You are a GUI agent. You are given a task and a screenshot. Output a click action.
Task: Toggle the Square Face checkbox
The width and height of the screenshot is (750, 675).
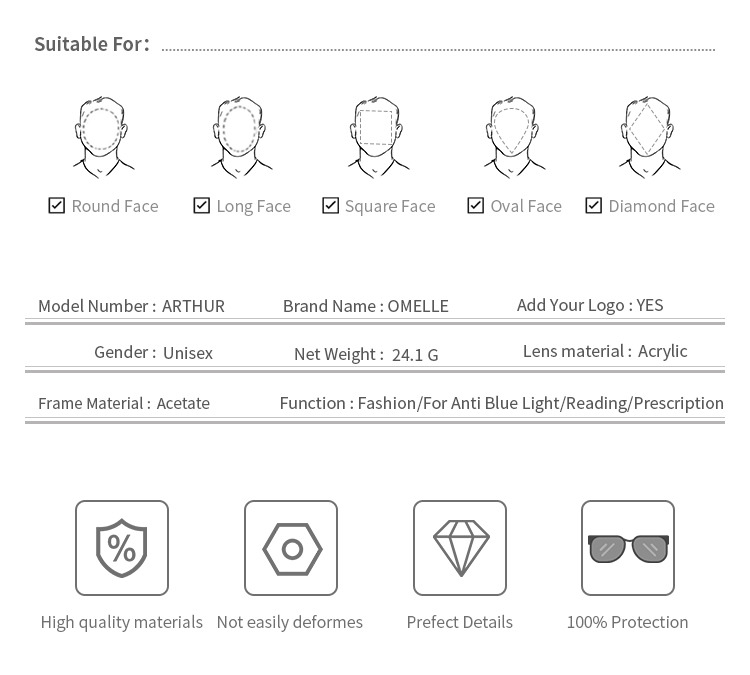click(331, 205)
